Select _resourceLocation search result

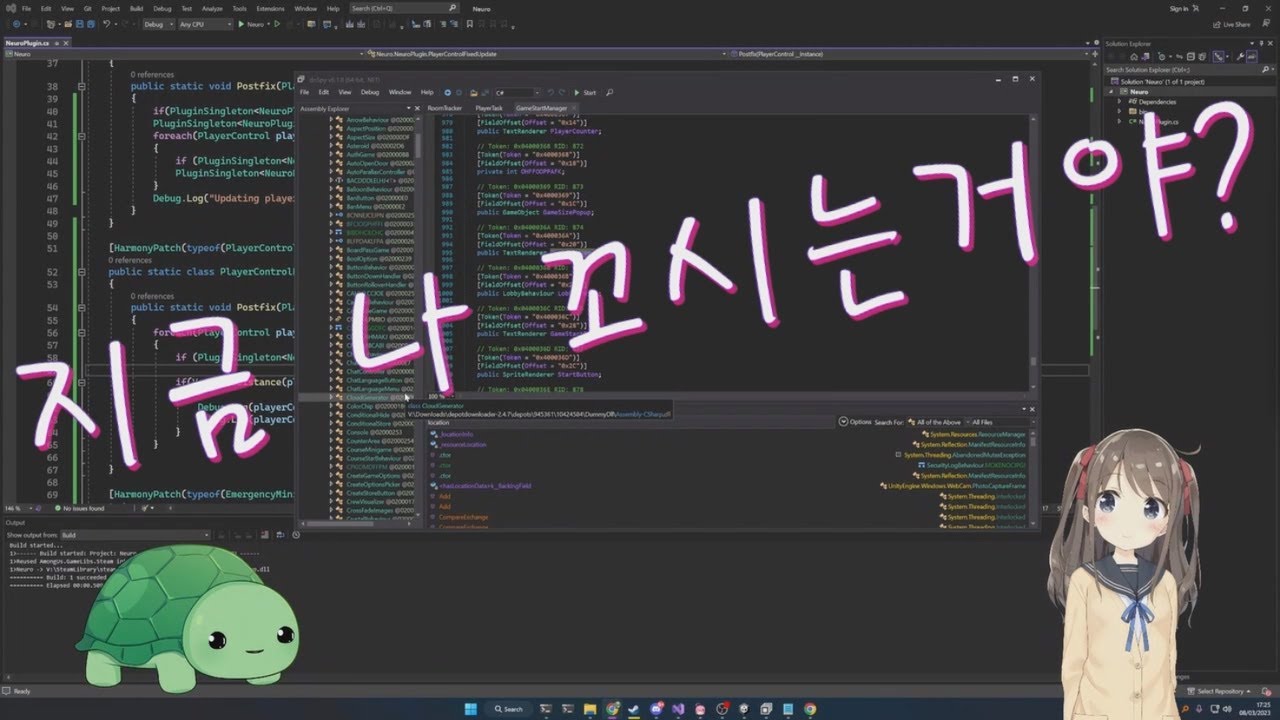click(x=463, y=444)
